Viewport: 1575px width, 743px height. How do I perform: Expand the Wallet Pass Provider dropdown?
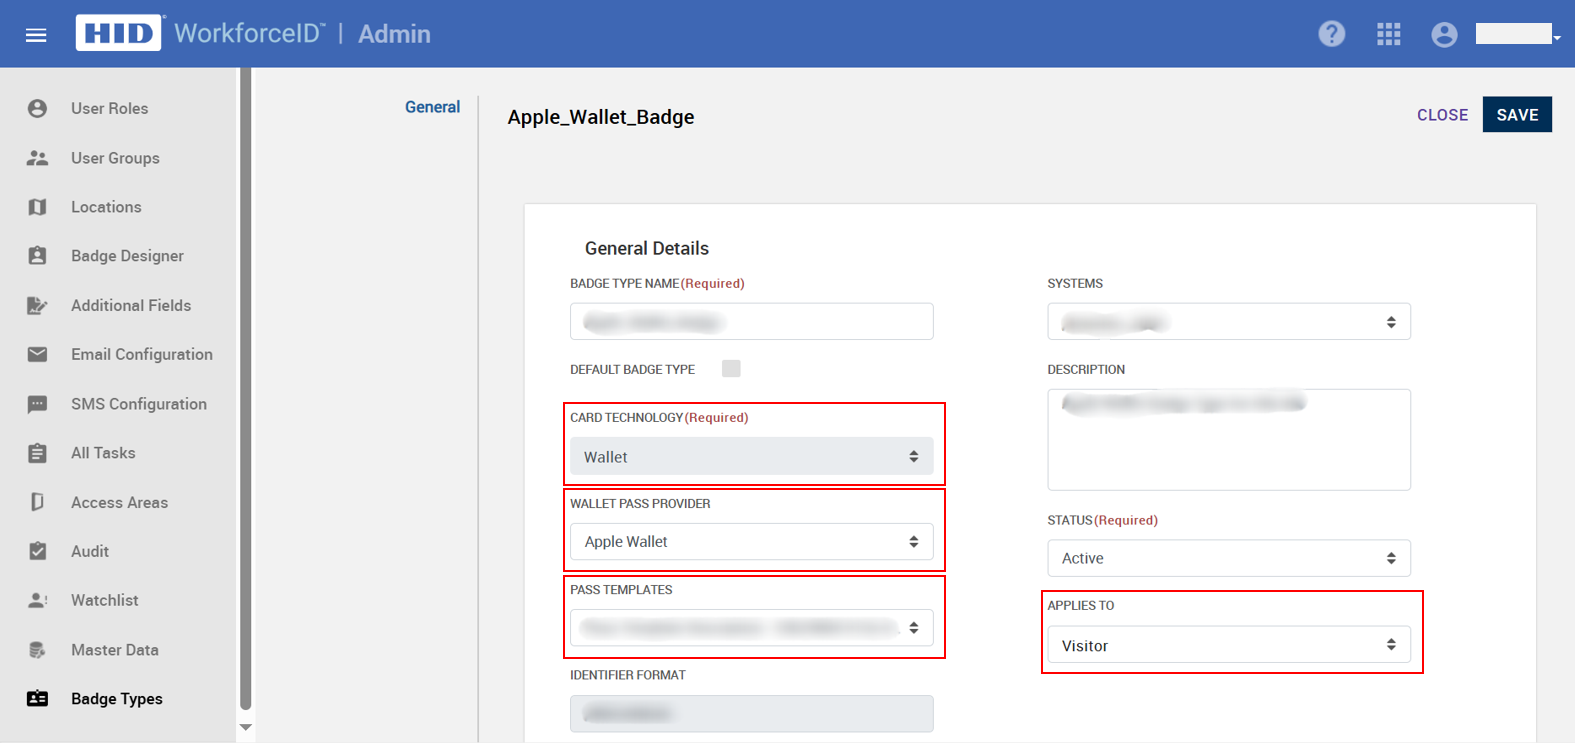tap(751, 542)
